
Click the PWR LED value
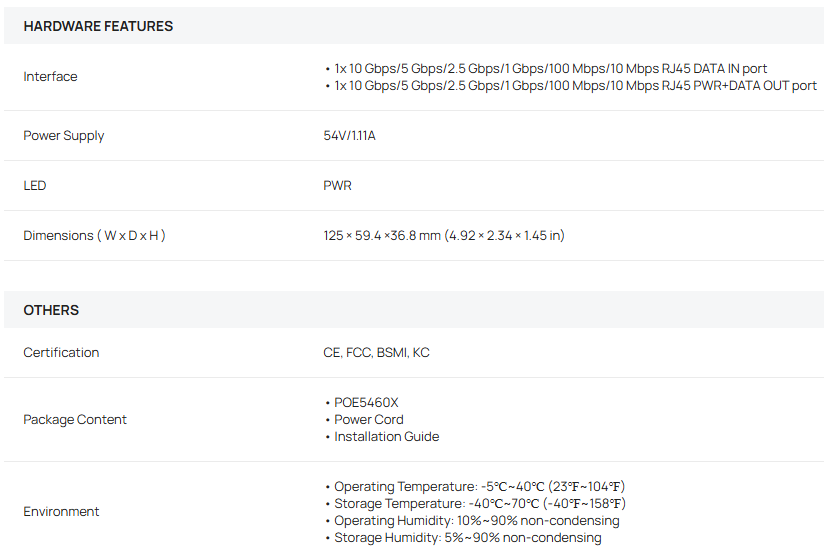click(337, 185)
